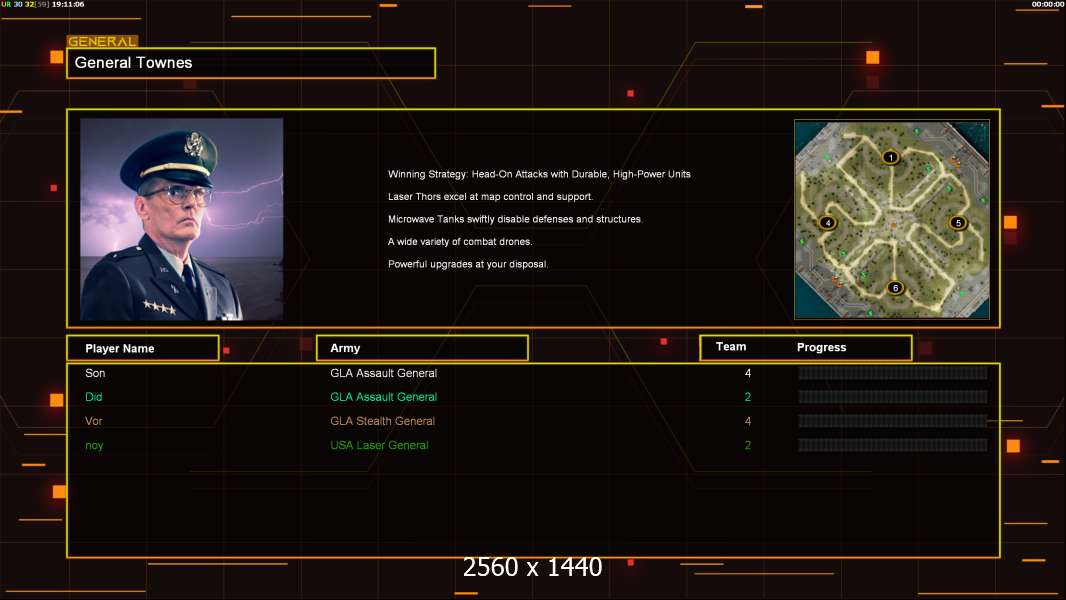Viewport: 1066px width, 600px height.
Task: Click the Player Name column header
Action: pos(143,348)
